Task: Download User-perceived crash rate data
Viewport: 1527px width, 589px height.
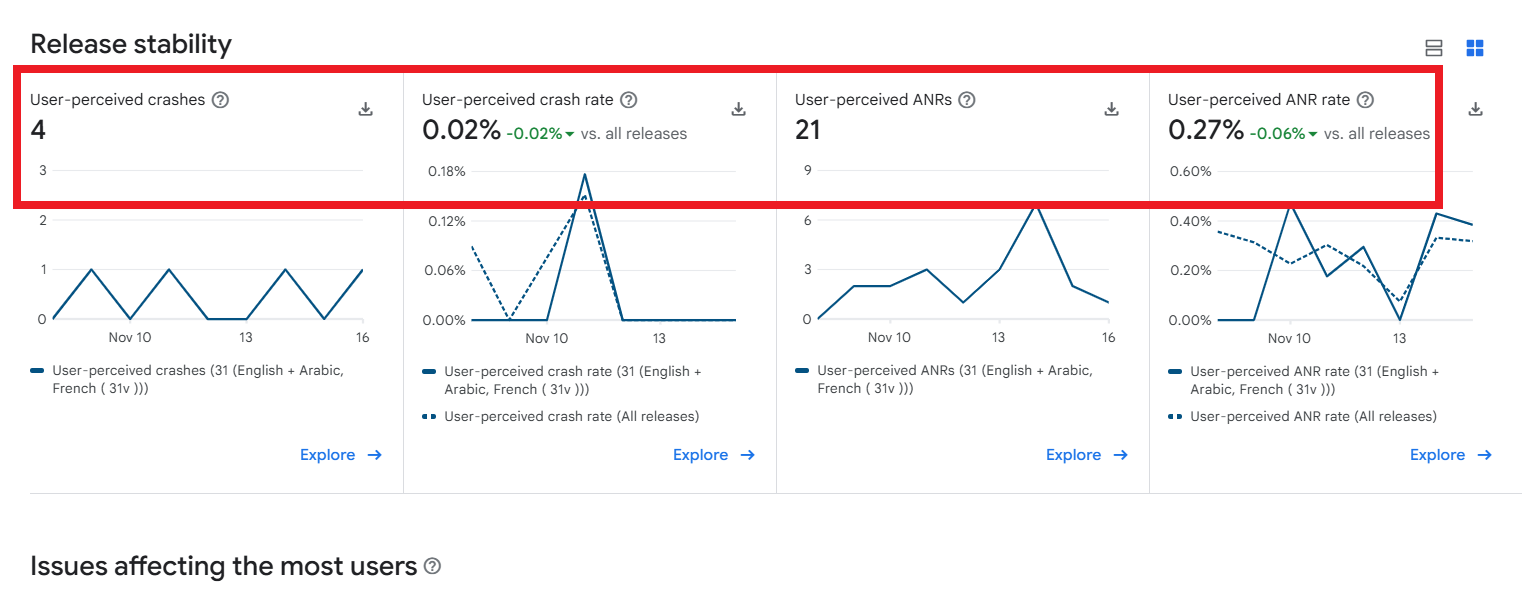Action: coord(739,109)
